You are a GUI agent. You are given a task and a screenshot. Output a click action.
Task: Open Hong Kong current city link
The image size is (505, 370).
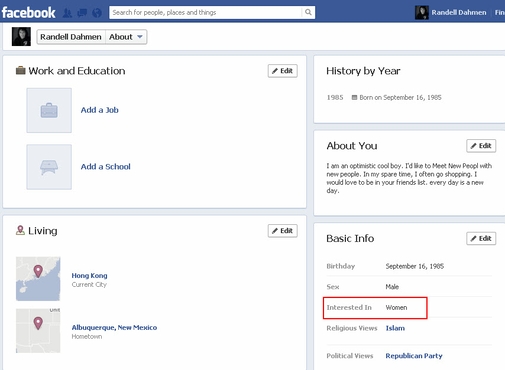pyautogui.click(x=89, y=276)
